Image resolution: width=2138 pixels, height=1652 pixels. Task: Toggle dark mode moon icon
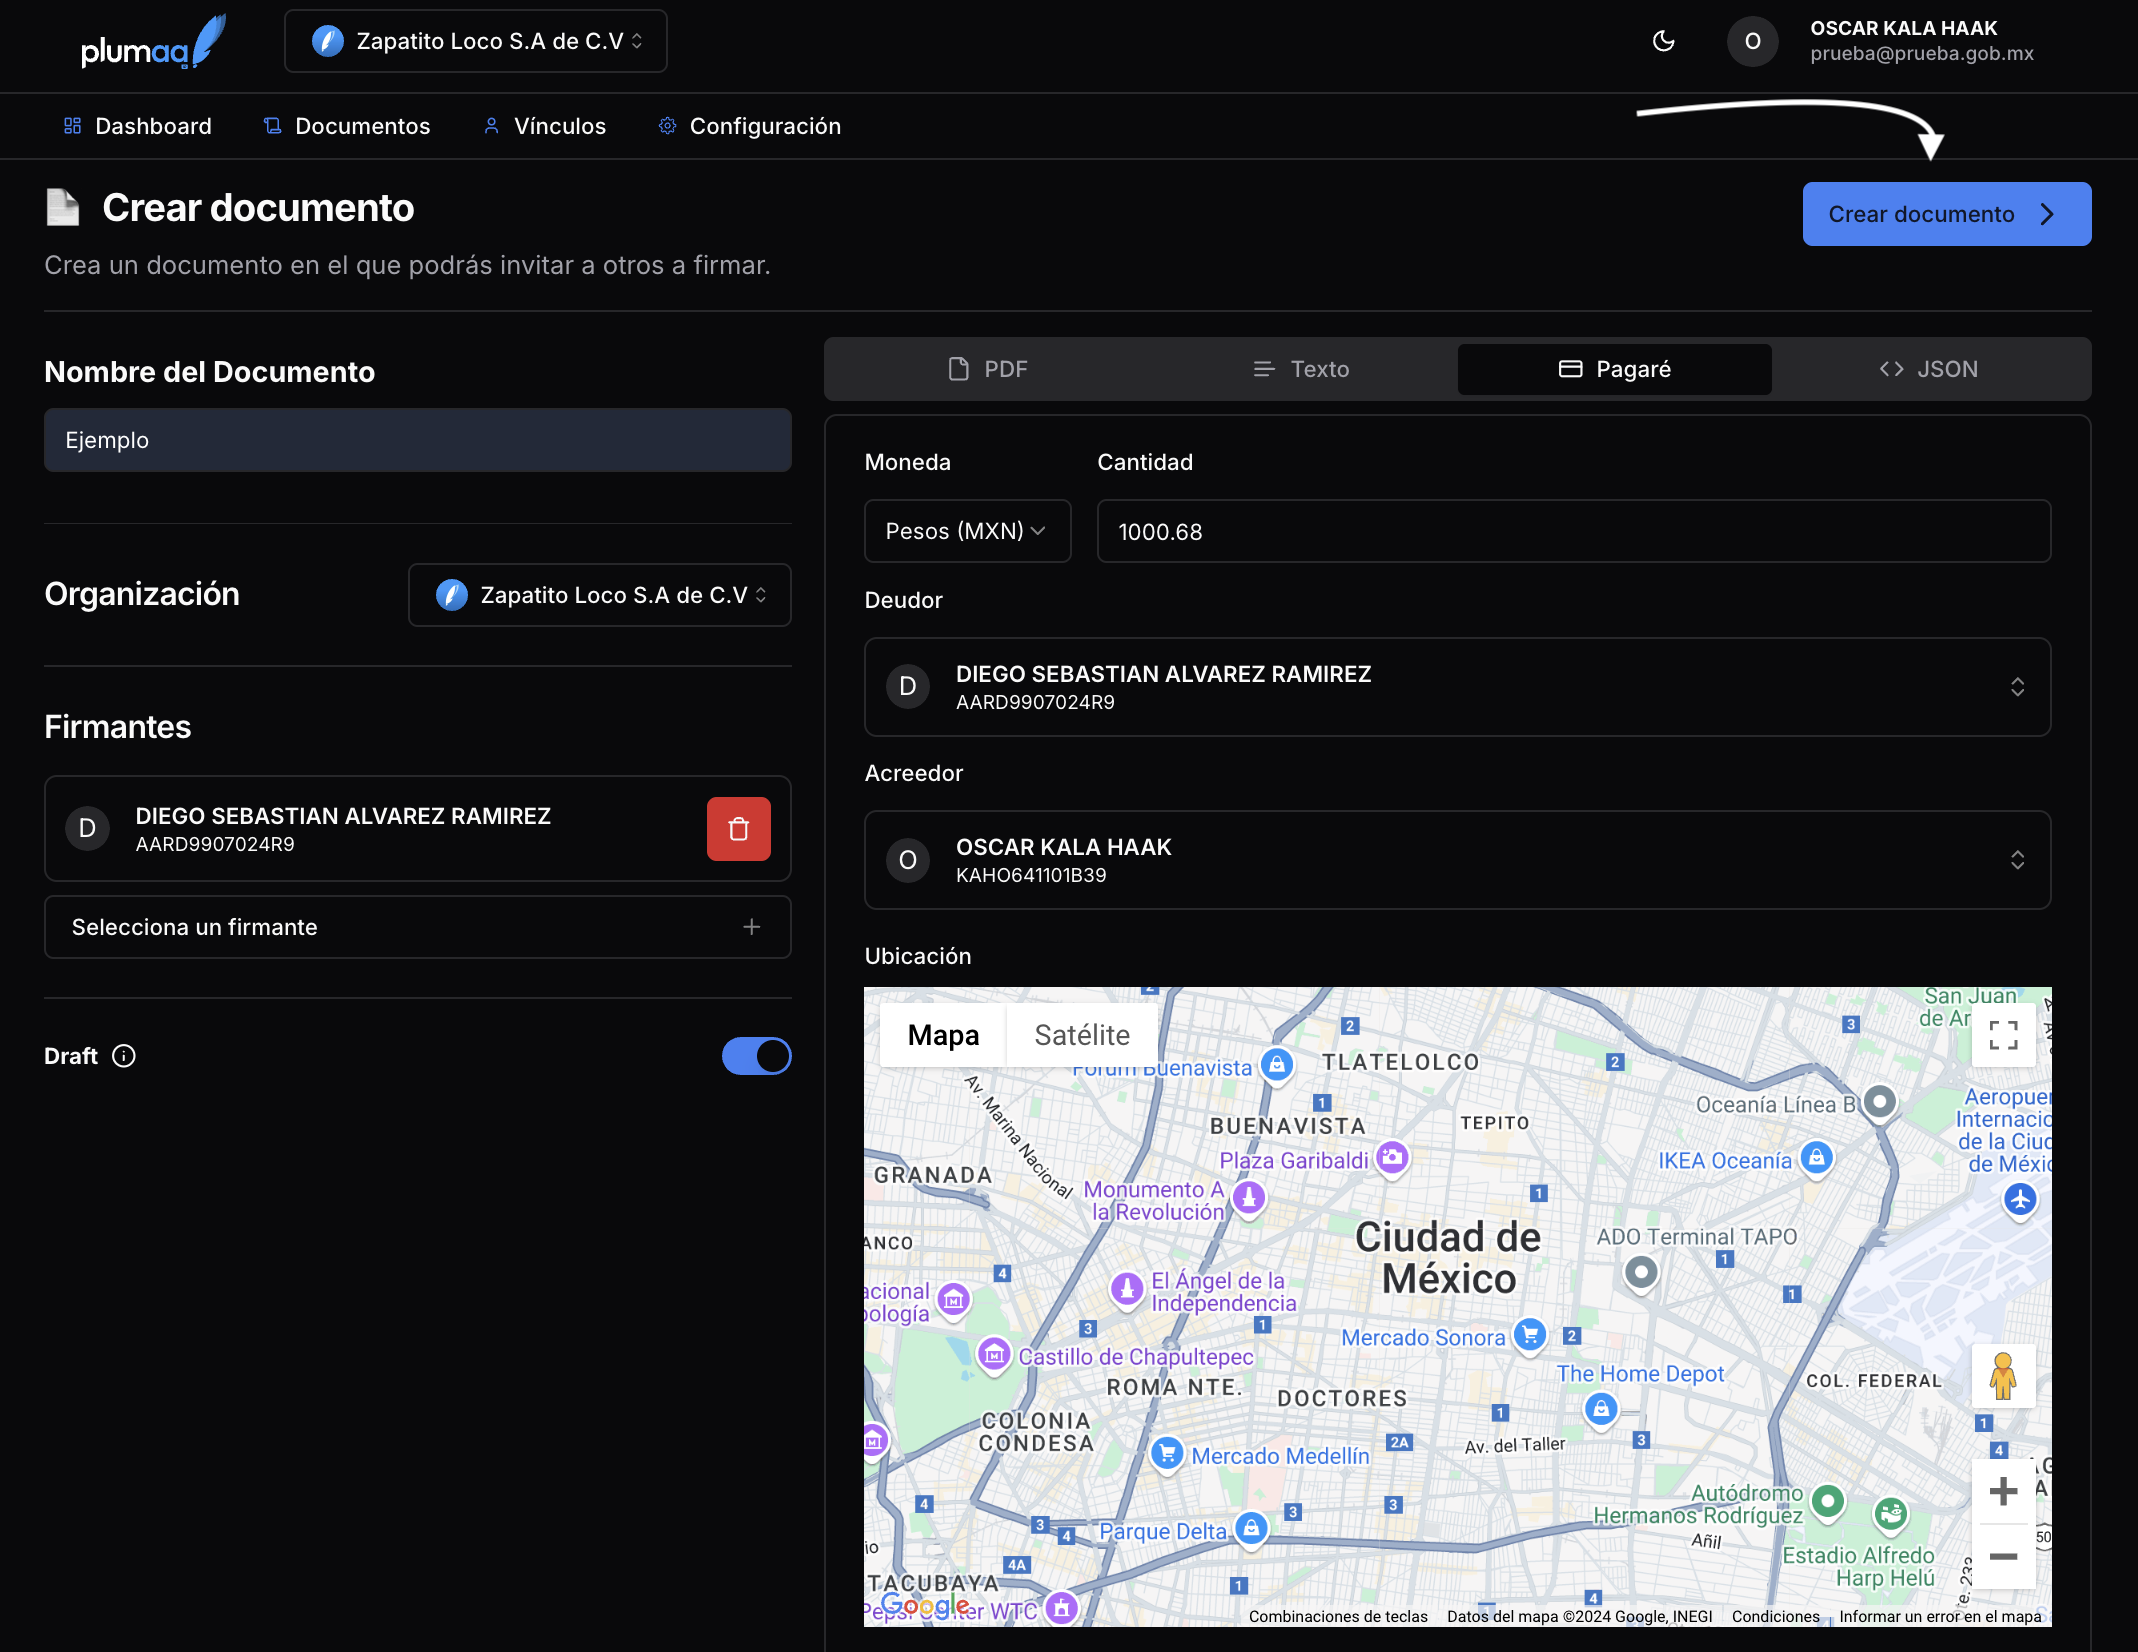(1663, 41)
